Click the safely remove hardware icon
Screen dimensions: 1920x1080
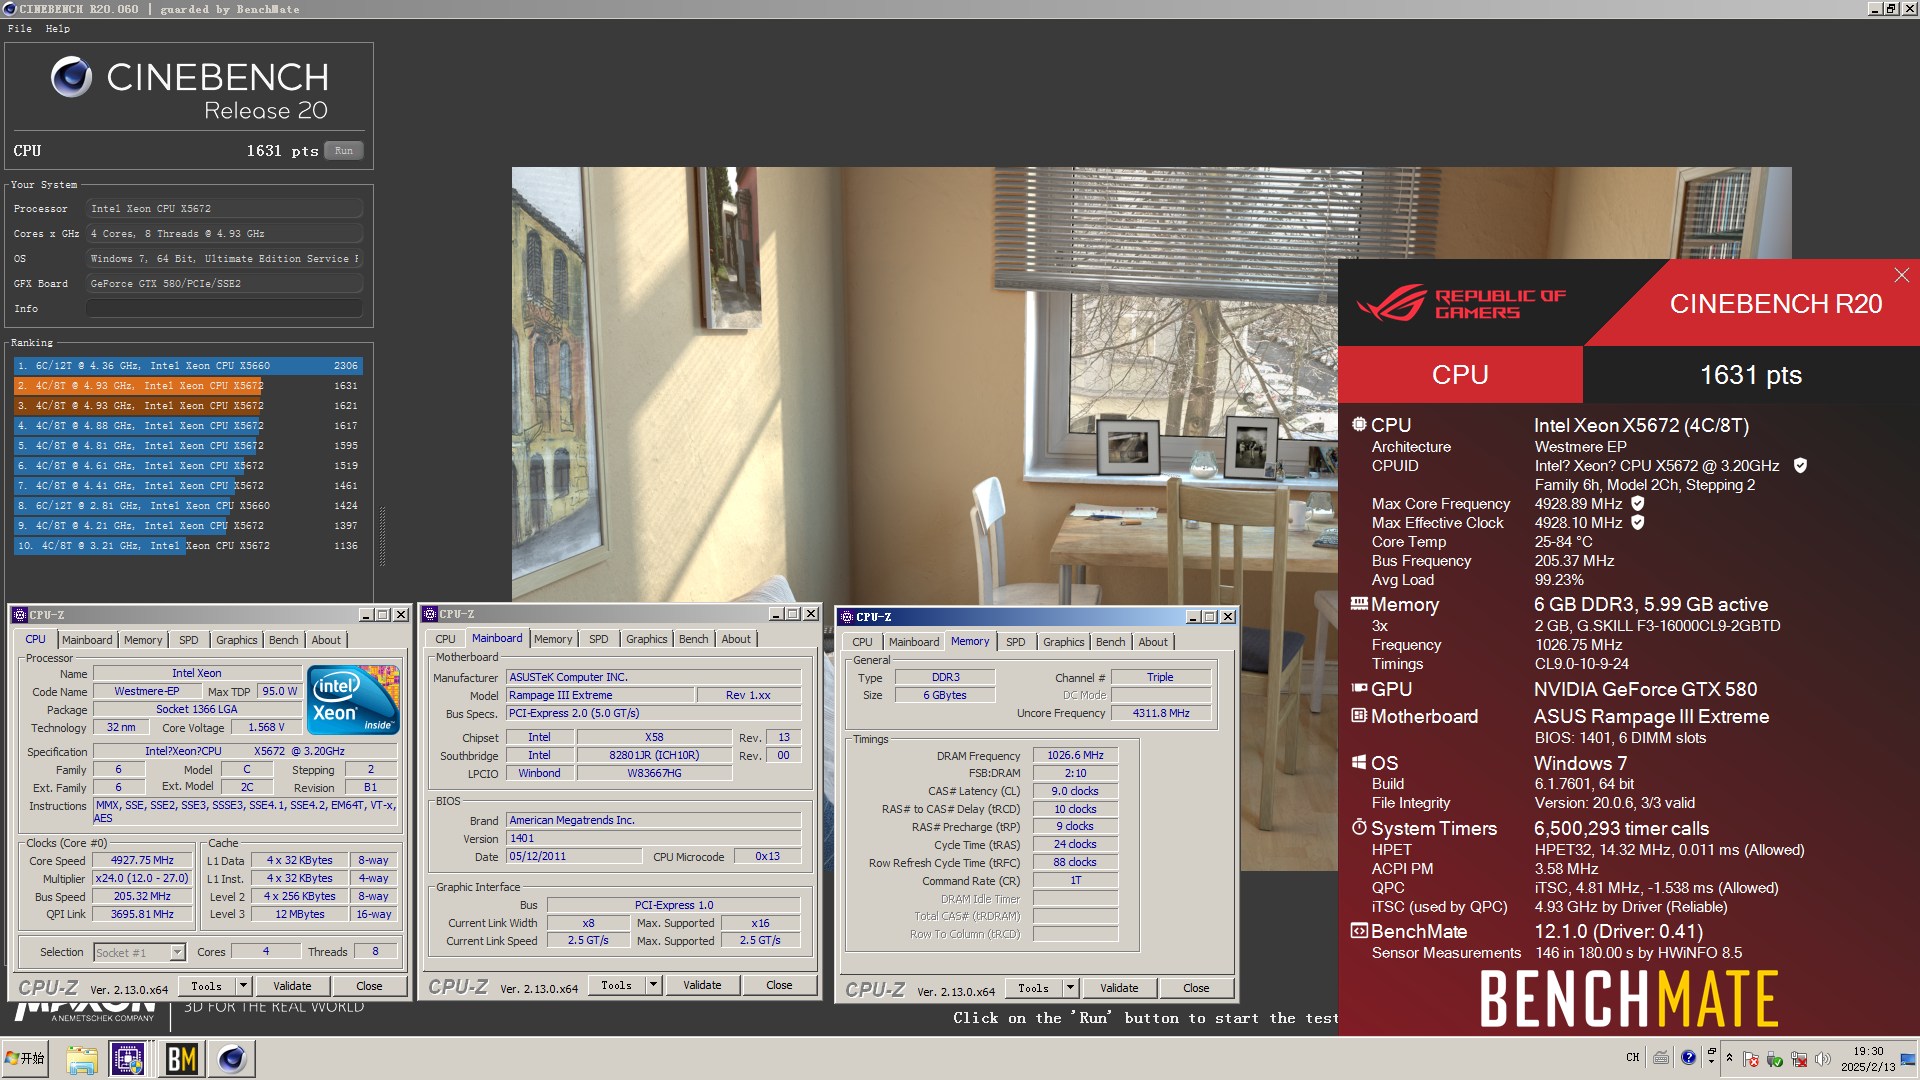coord(1775,1059)
